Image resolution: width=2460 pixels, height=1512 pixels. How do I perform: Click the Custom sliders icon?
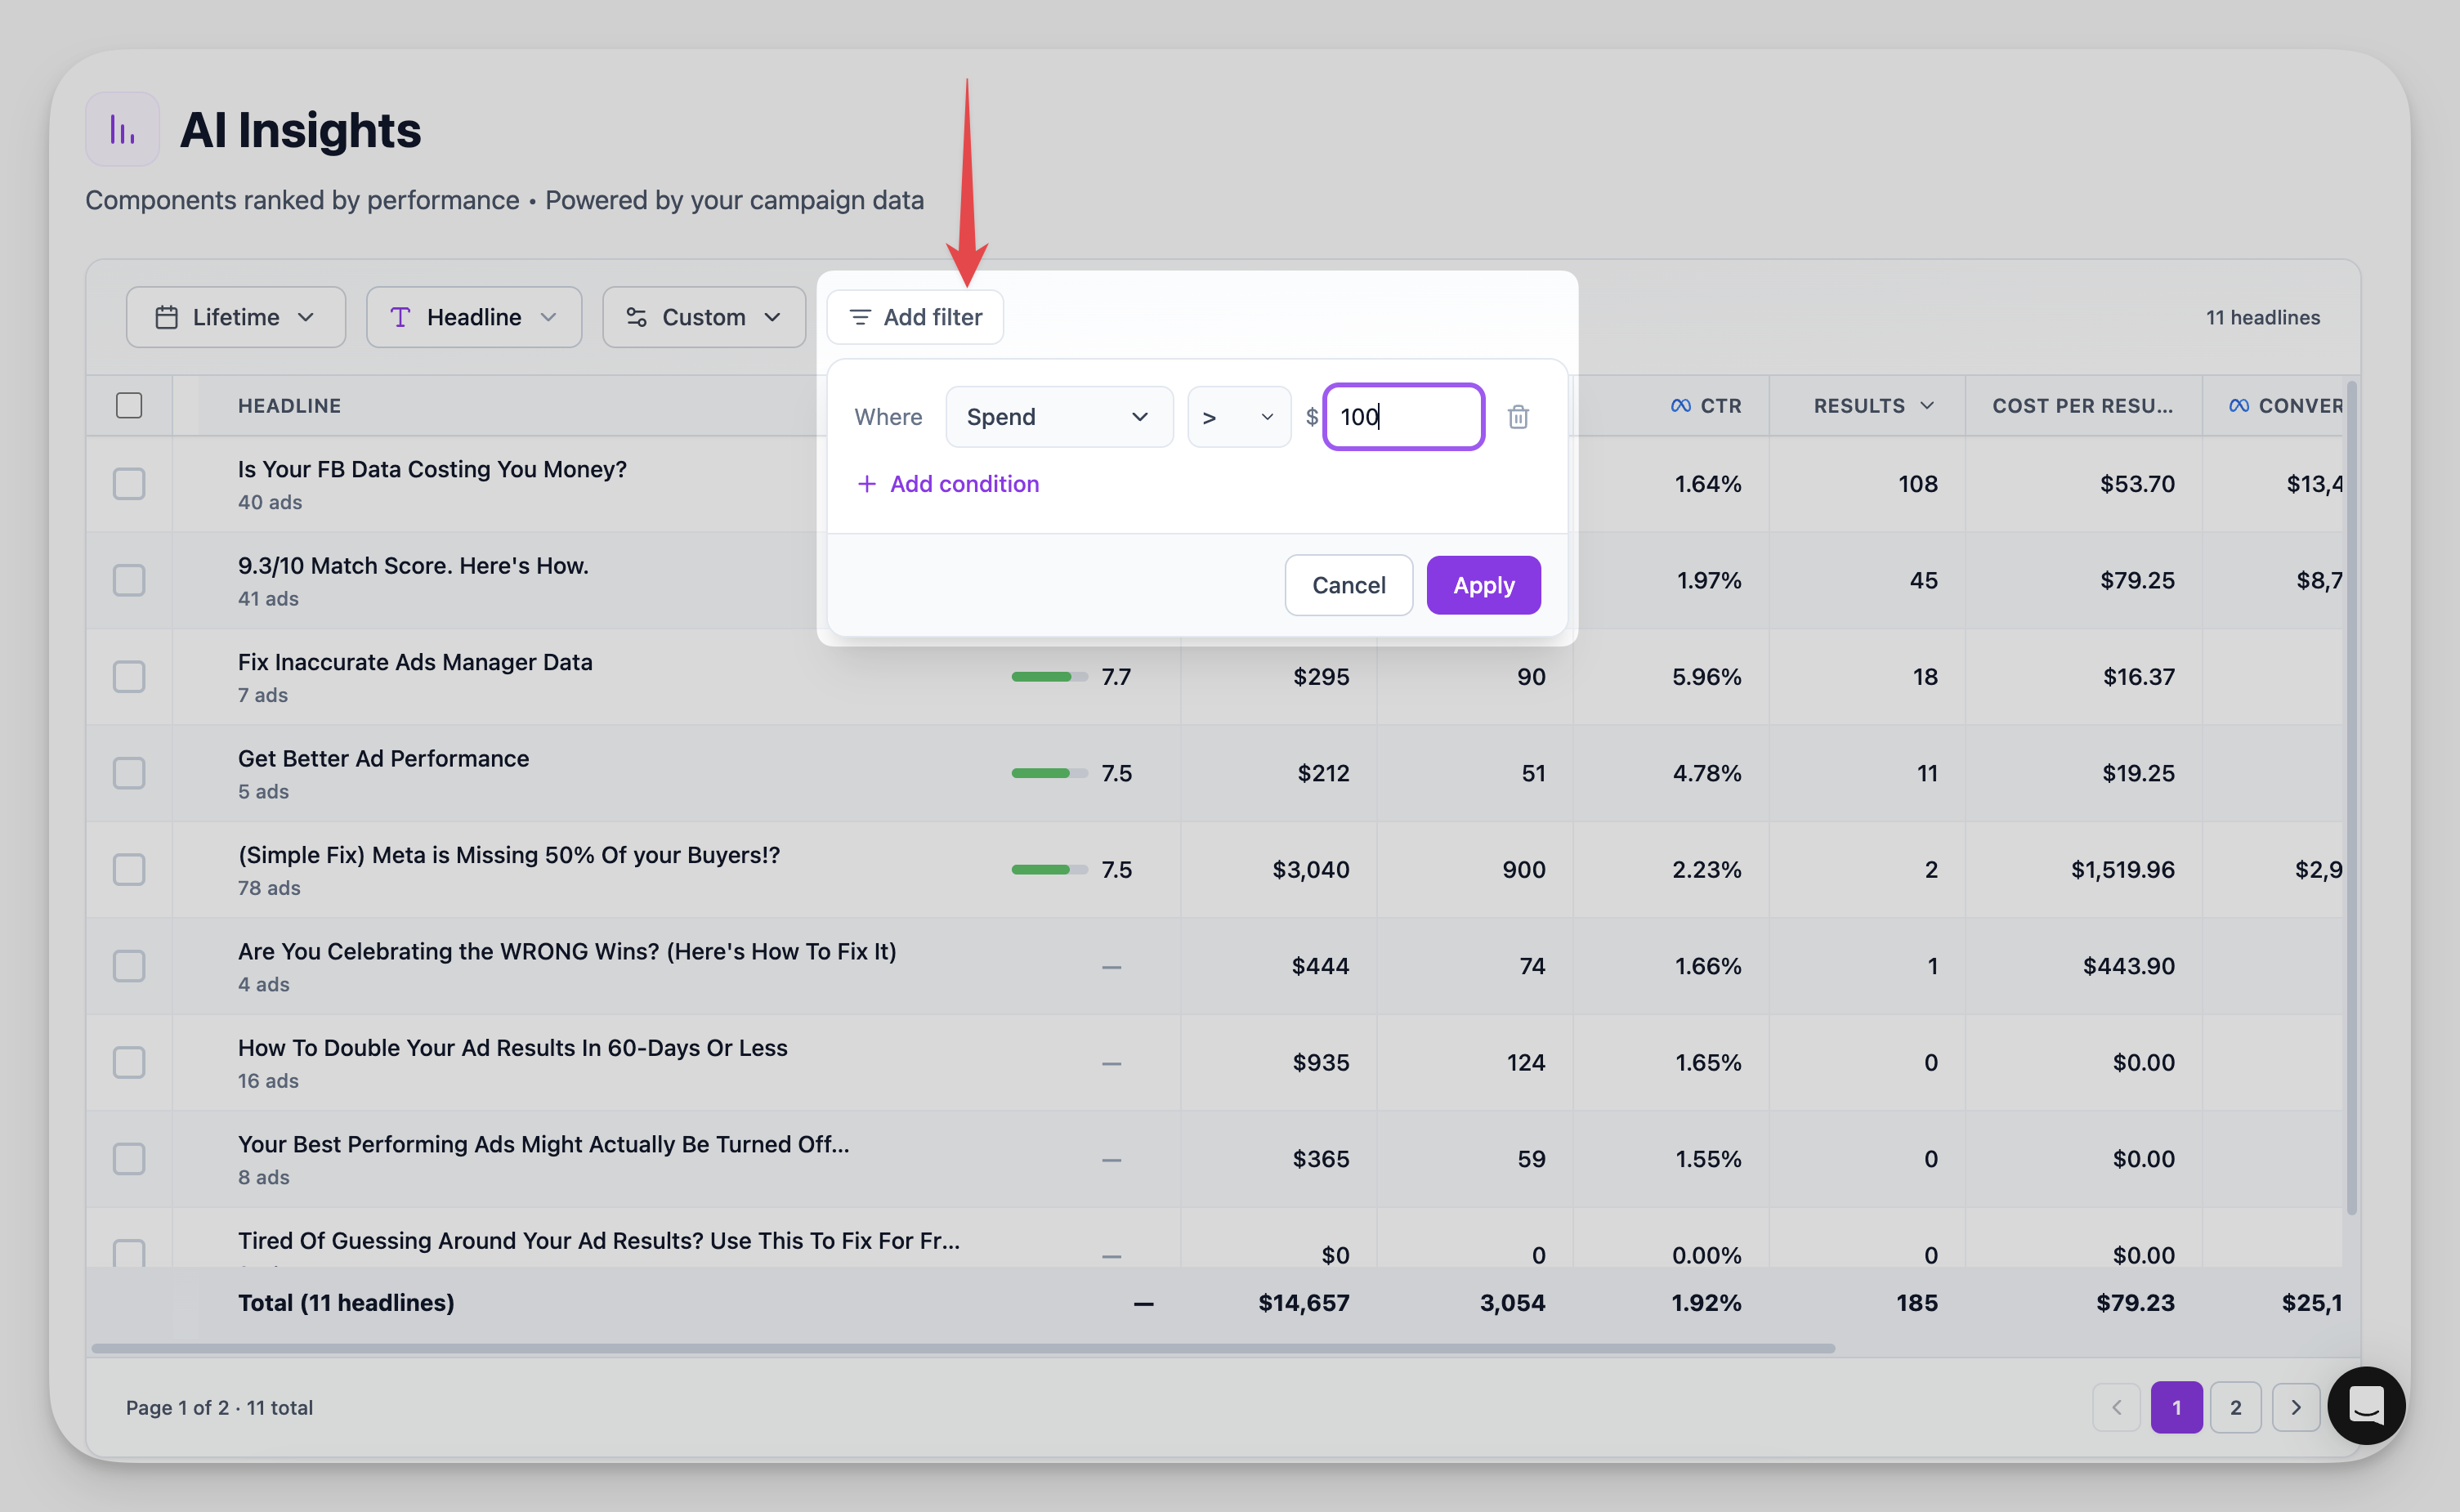click(x=636, y=318)
